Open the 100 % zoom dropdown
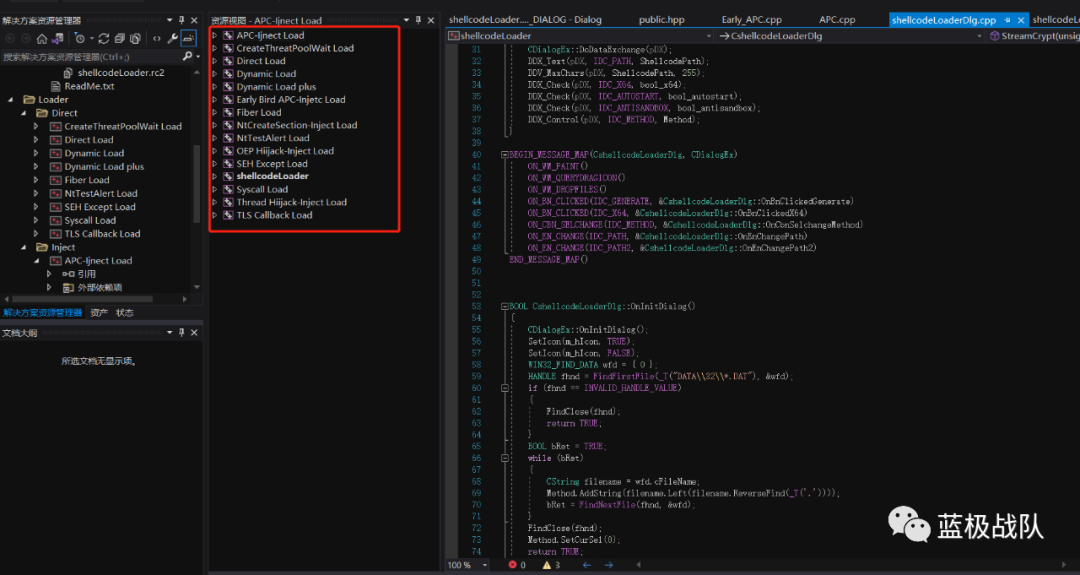The image size is (1080, 575). pyautogui.click(x=484, y=565)
